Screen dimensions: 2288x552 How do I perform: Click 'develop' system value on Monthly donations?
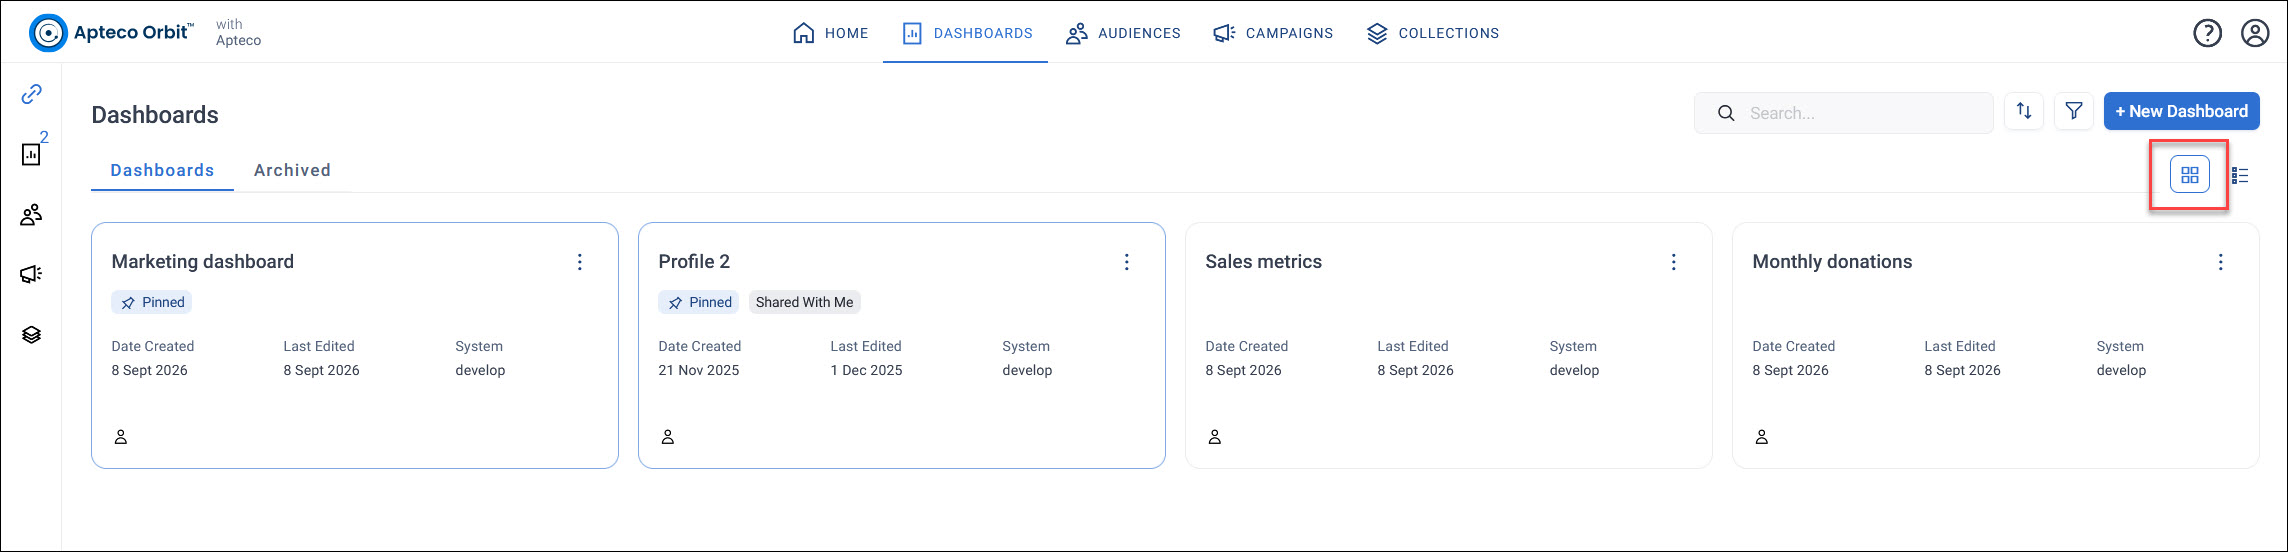[x=2122, y=370]
